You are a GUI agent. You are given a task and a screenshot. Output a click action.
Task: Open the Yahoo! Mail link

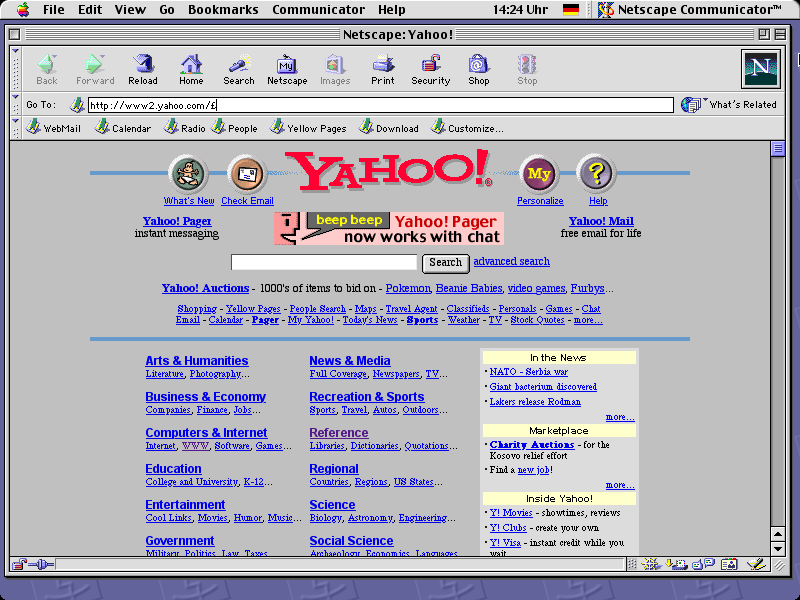[x=601, y=221]
